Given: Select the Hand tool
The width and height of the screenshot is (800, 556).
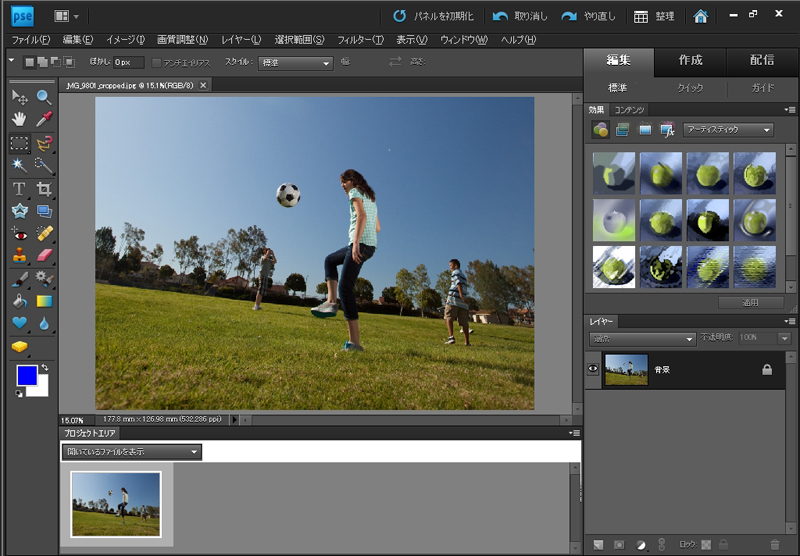Looking at the screenshot, I should tap(19, 120).
